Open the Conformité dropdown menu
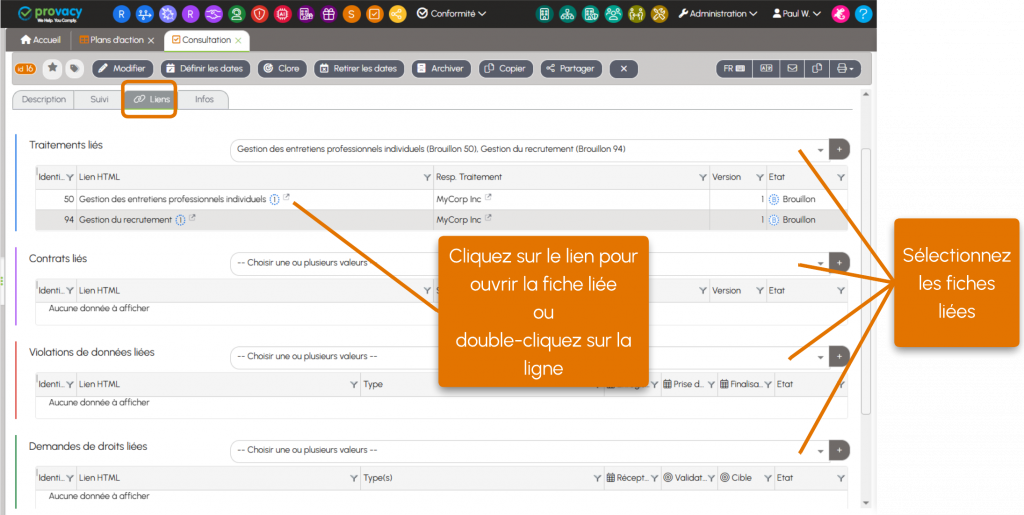This screenshot has height=515, width=1024. (451, 14)
